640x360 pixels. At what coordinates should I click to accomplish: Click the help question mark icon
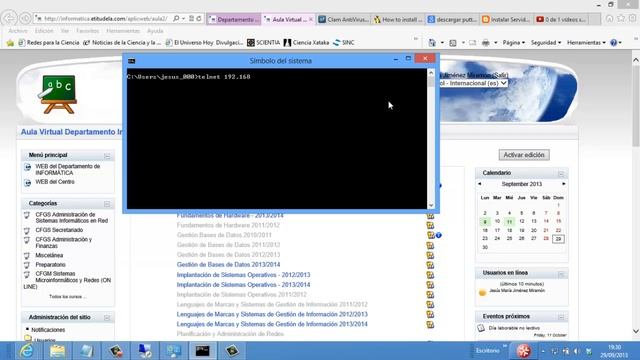[613, 42]
